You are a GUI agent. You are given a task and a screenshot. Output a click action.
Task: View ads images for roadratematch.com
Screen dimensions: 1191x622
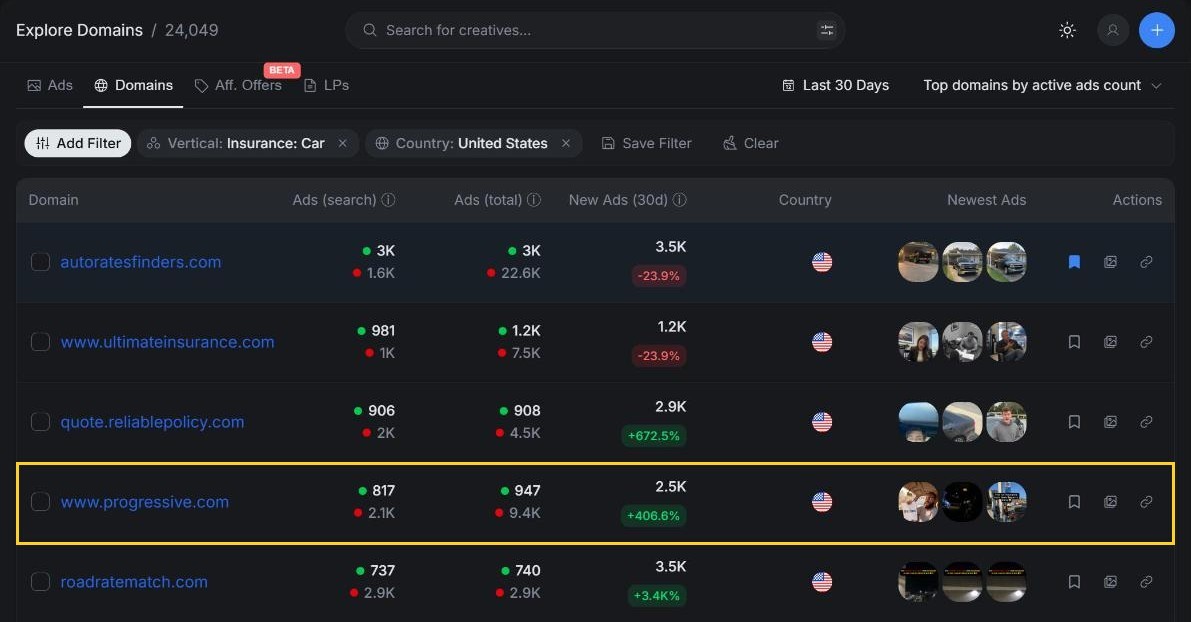(x=1110, y=582)
